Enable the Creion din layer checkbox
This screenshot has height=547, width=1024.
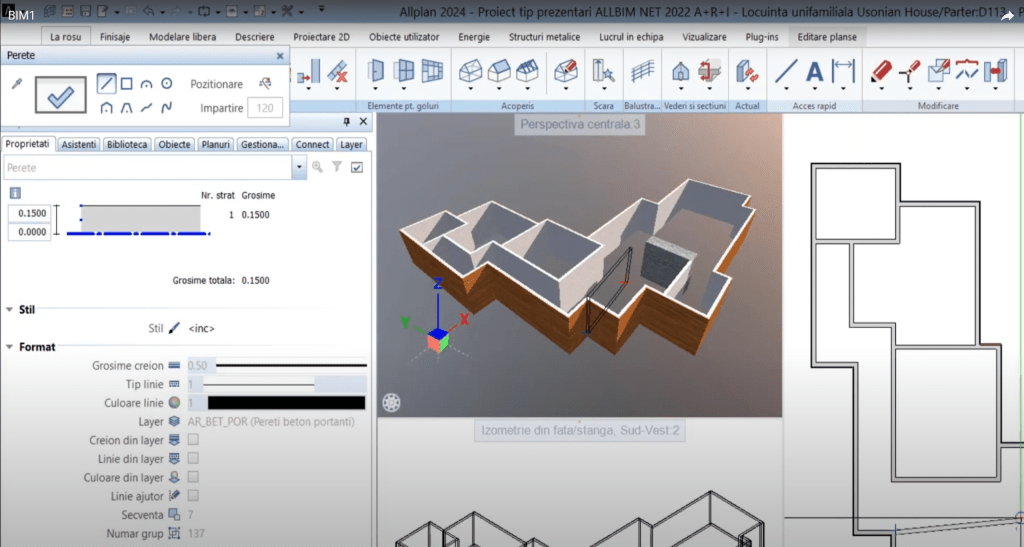tap(193, 439)
